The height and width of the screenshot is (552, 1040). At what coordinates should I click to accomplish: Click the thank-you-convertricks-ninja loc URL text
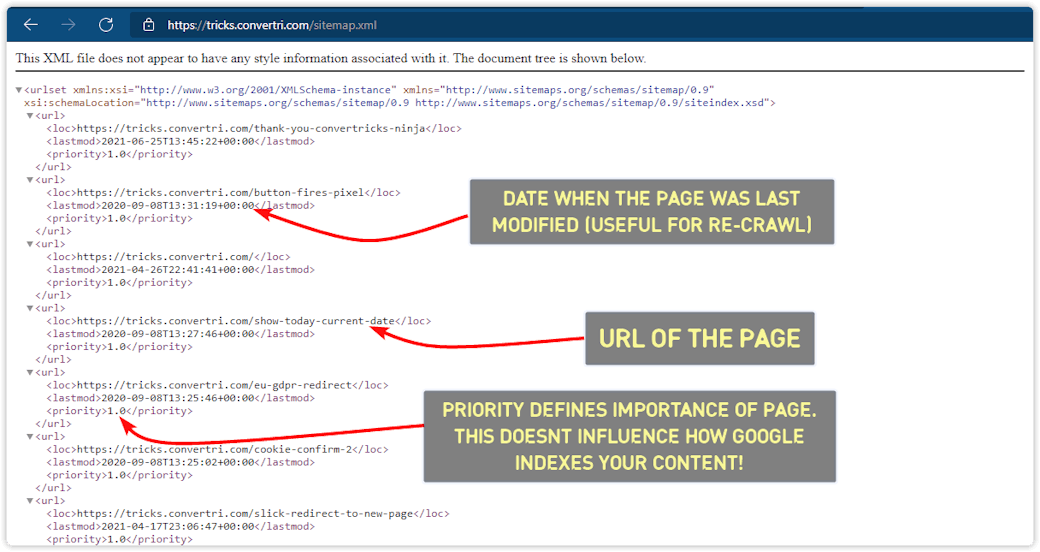pyautogui.click(x=254, y=129)
